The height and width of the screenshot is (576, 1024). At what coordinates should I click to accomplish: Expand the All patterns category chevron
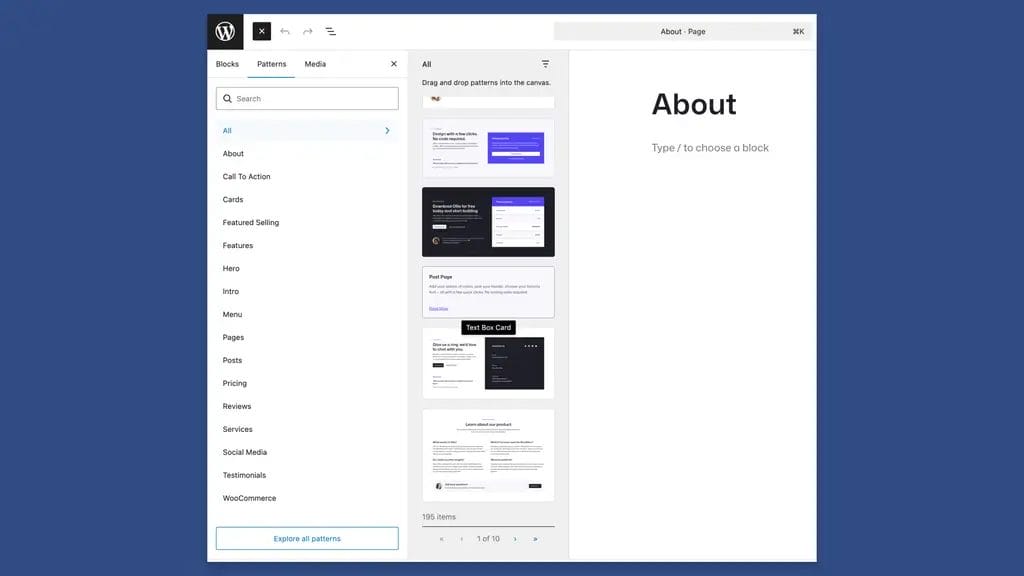pos(389,130)
